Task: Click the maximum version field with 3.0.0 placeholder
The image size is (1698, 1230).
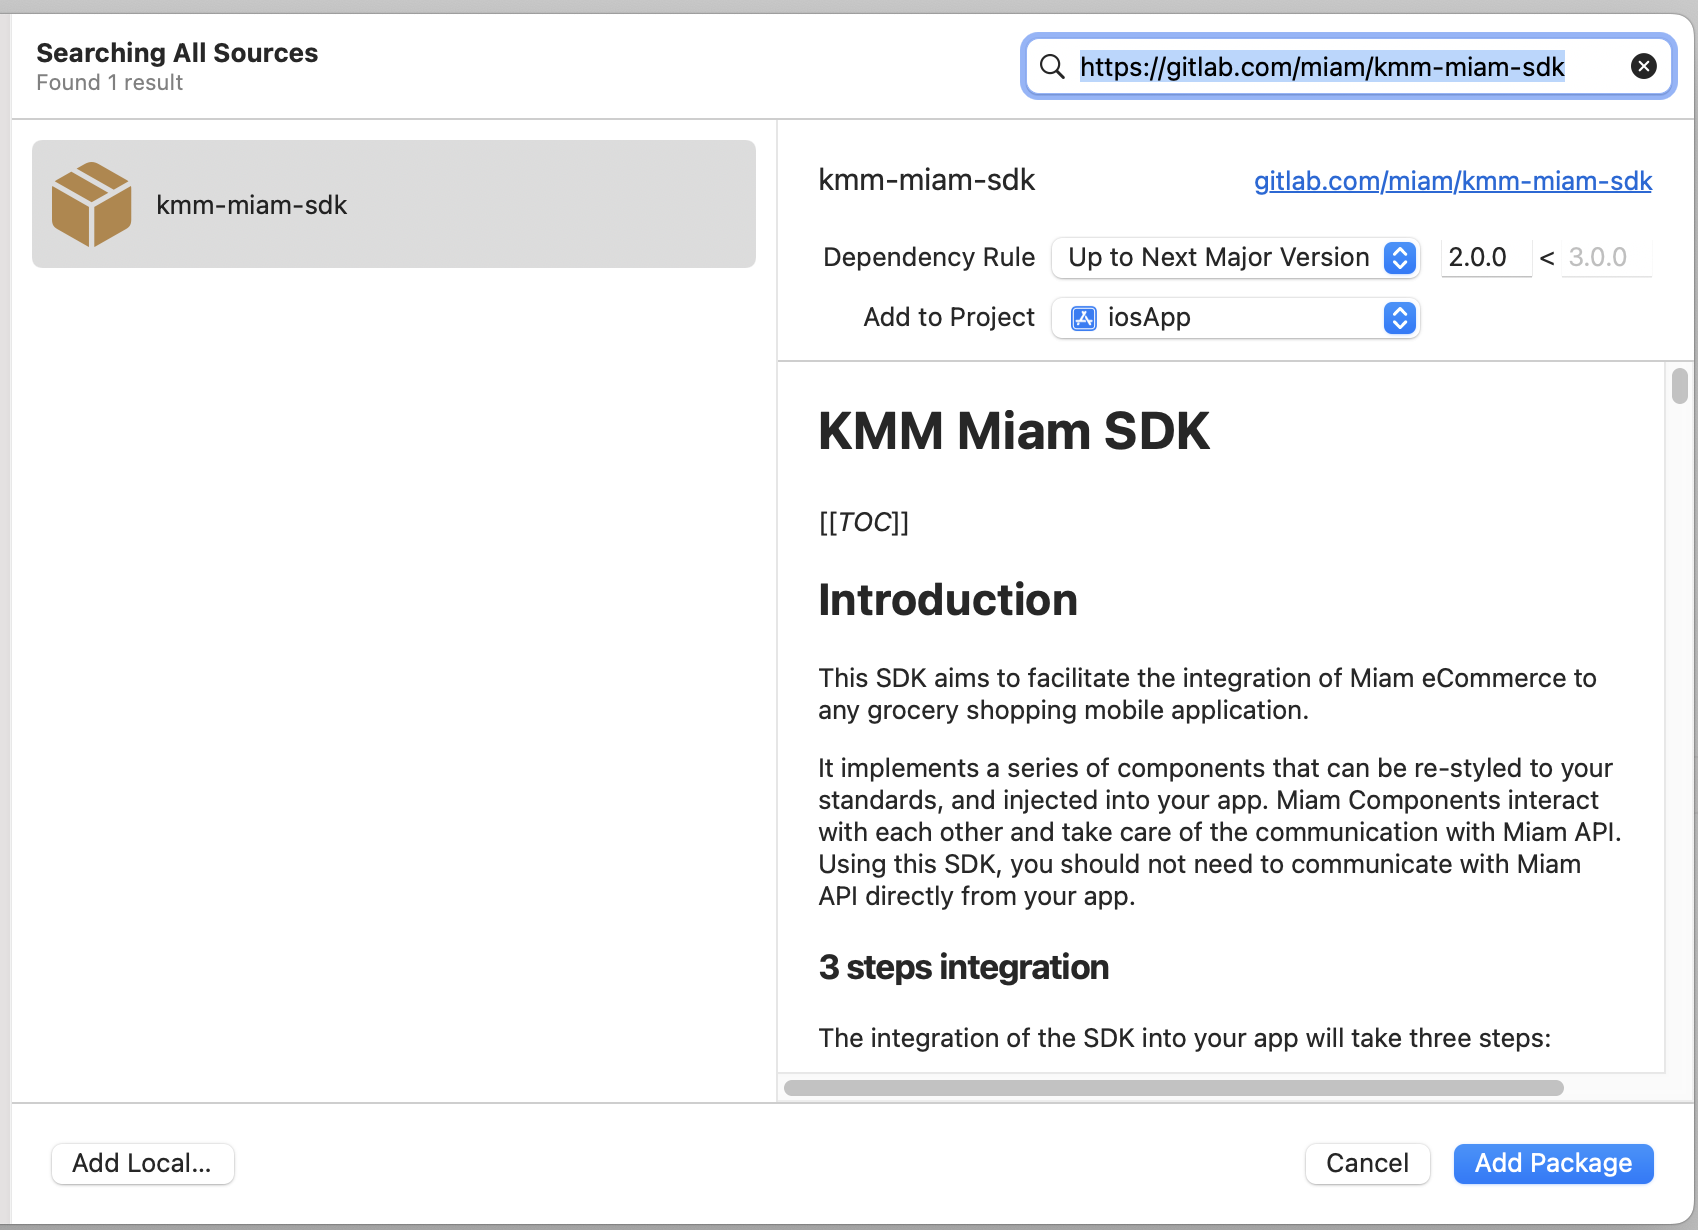Action: point(1604,257)
